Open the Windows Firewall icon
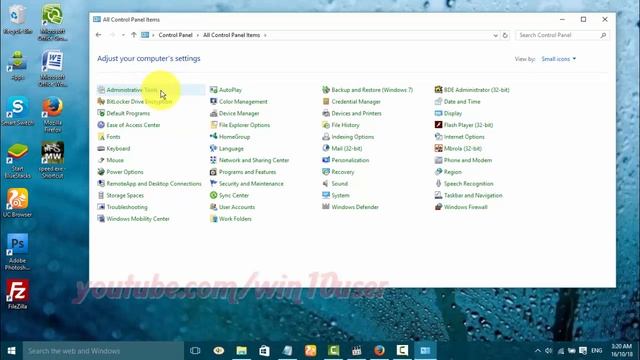The height and width of the screenshot is (360, 640). click(x=438, y=207)
